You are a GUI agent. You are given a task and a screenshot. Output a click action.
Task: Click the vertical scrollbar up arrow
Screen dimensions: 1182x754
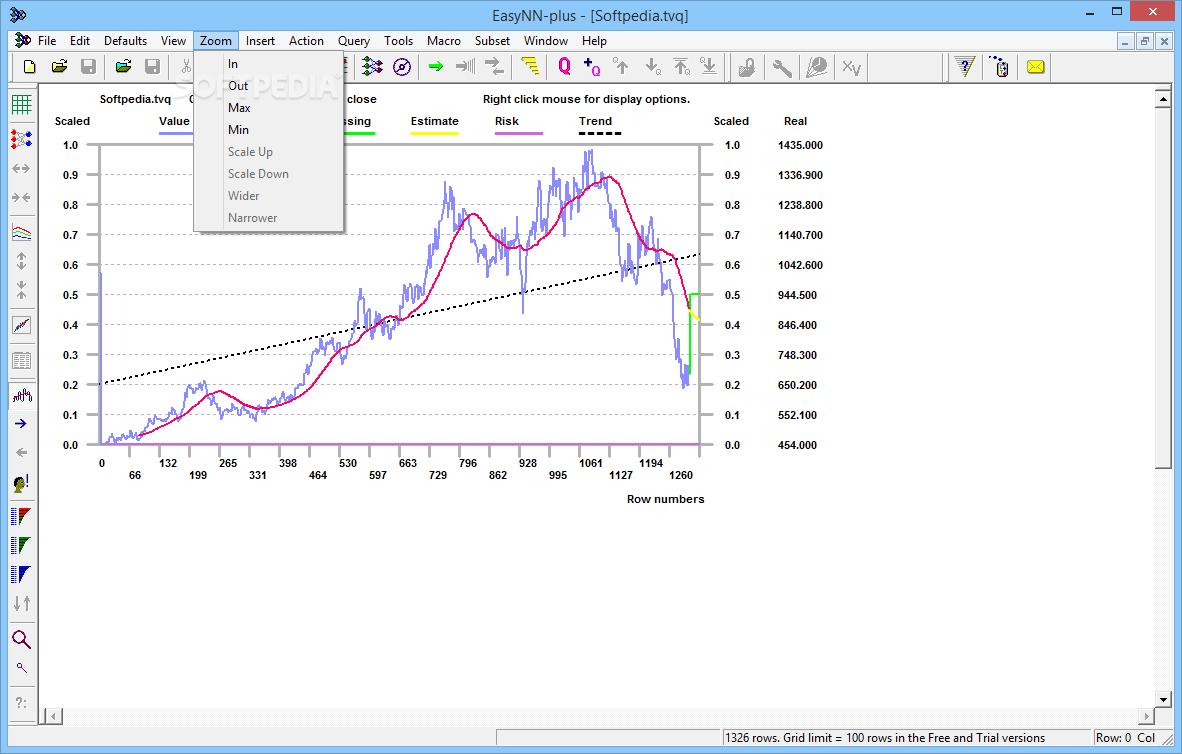coord(1162,98)
